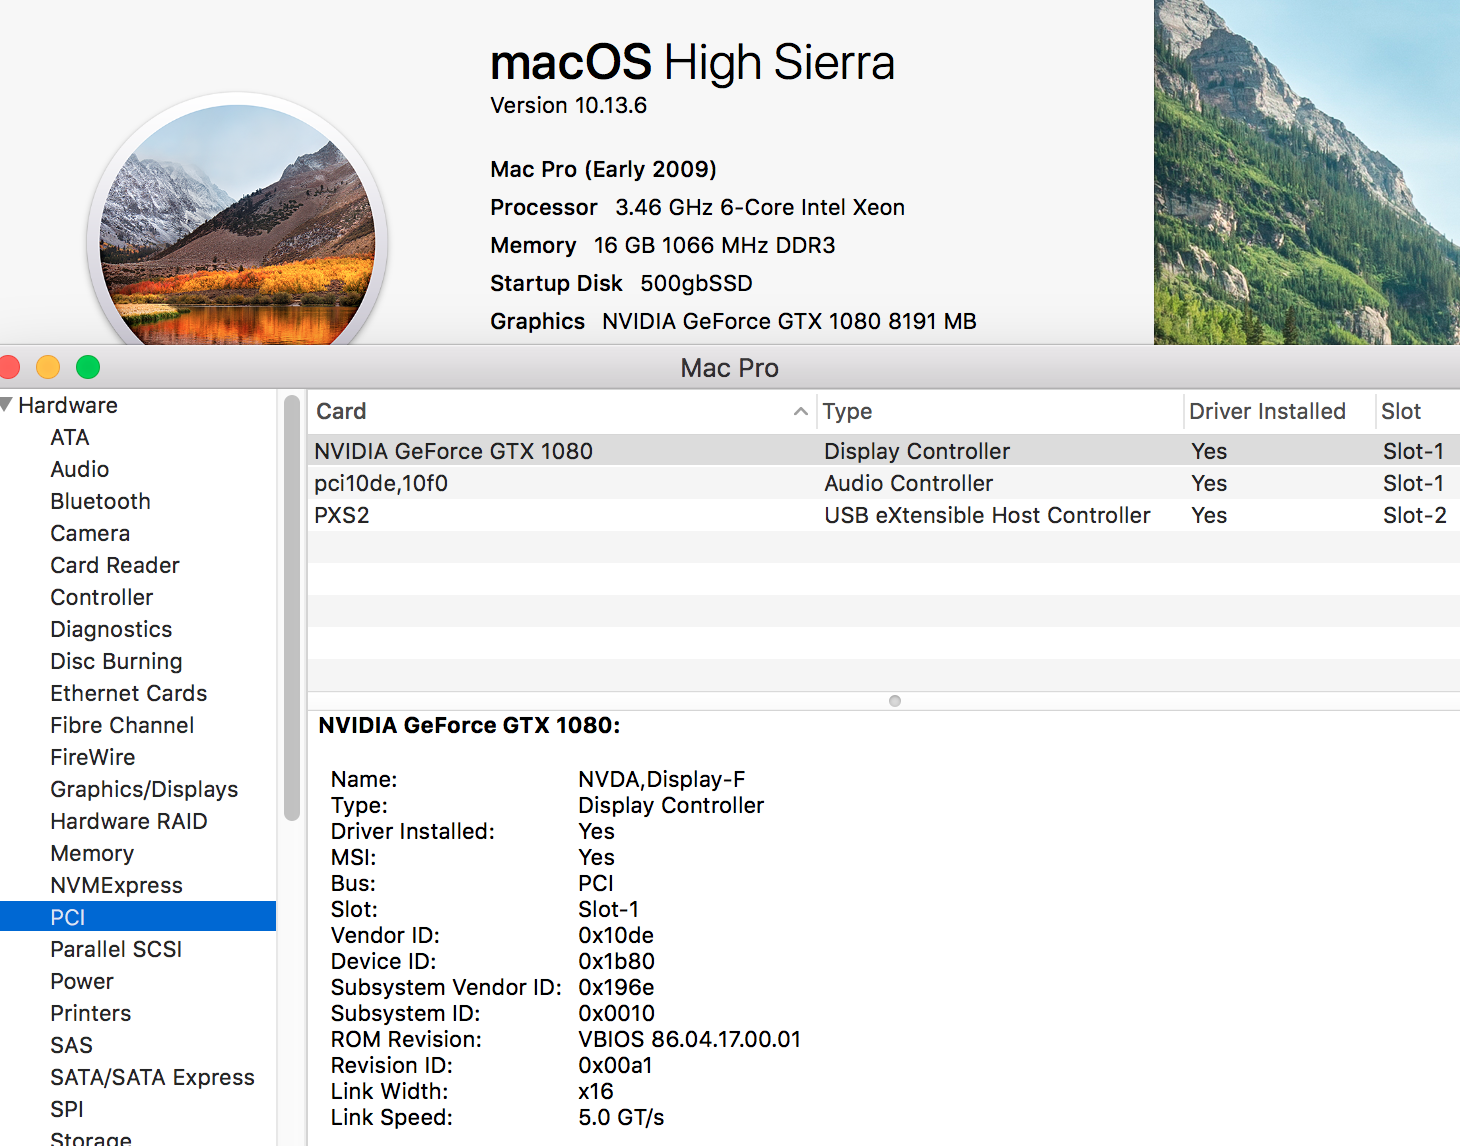The height and width of the screenshot is (1146, 1460).
Task: Select SAS in the sidebar
Action: pyautogui.click(x=72, y=1045)
